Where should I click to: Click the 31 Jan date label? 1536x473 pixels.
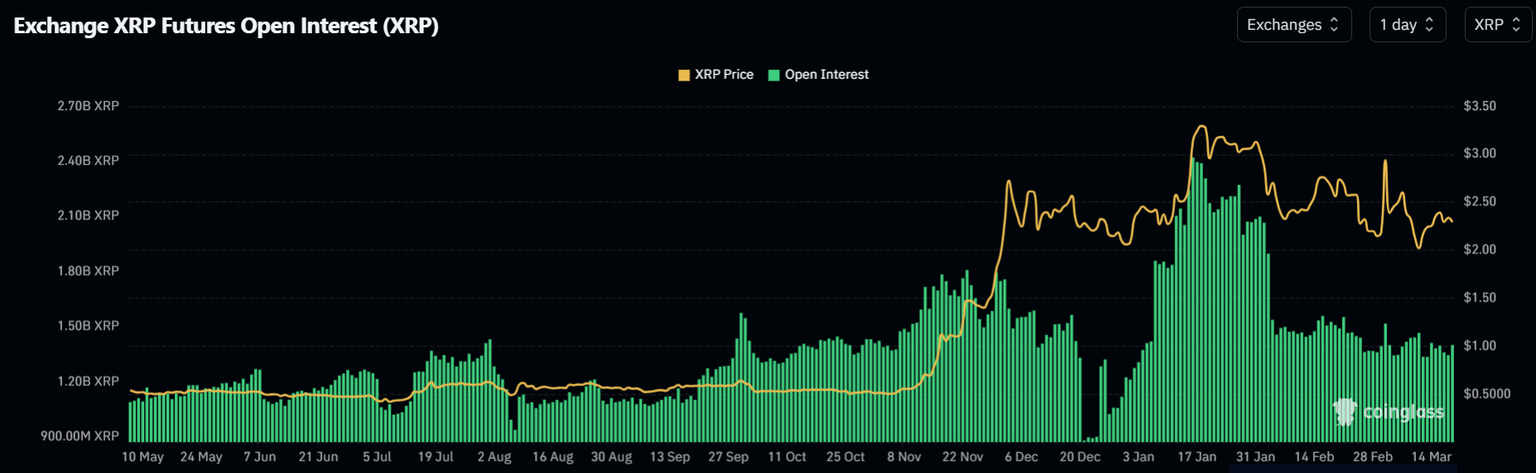click(1254, 456)
